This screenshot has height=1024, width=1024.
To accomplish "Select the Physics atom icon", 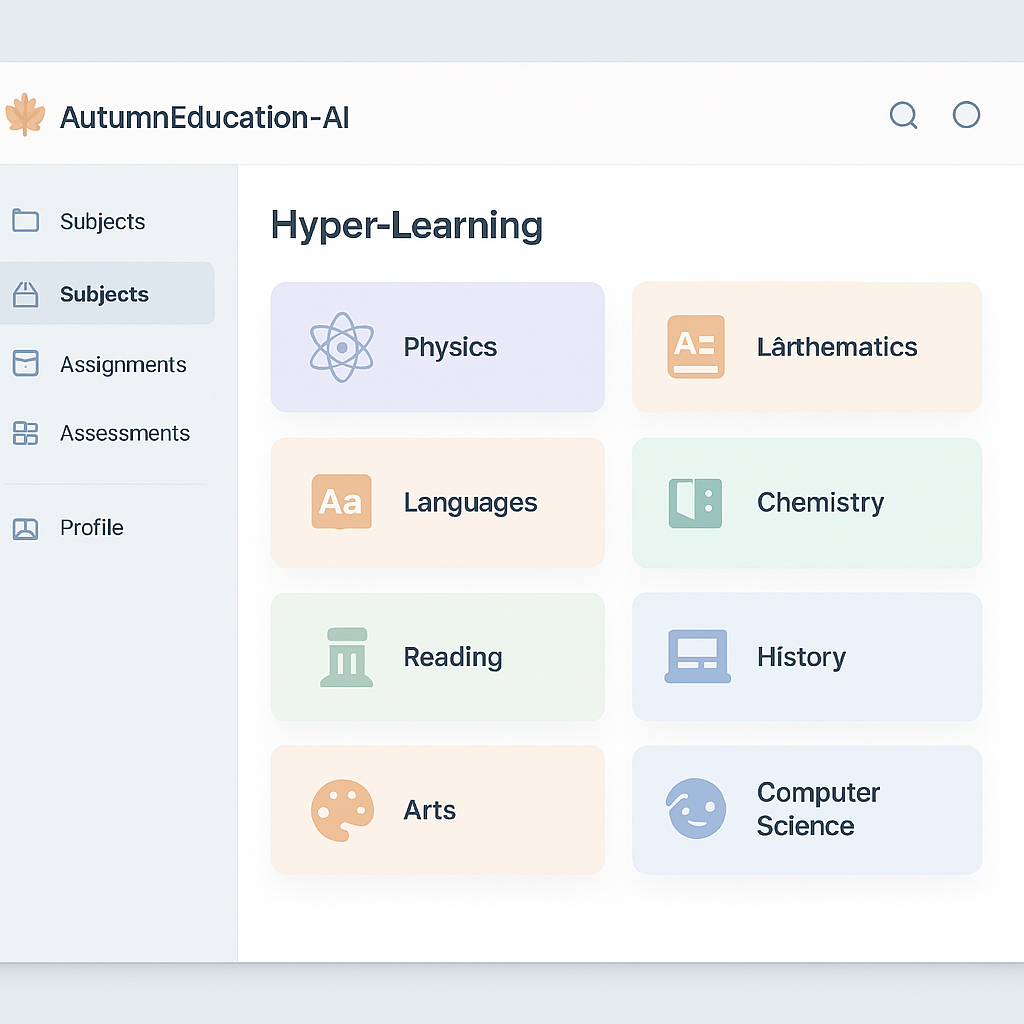I will [x=342, y=347].
